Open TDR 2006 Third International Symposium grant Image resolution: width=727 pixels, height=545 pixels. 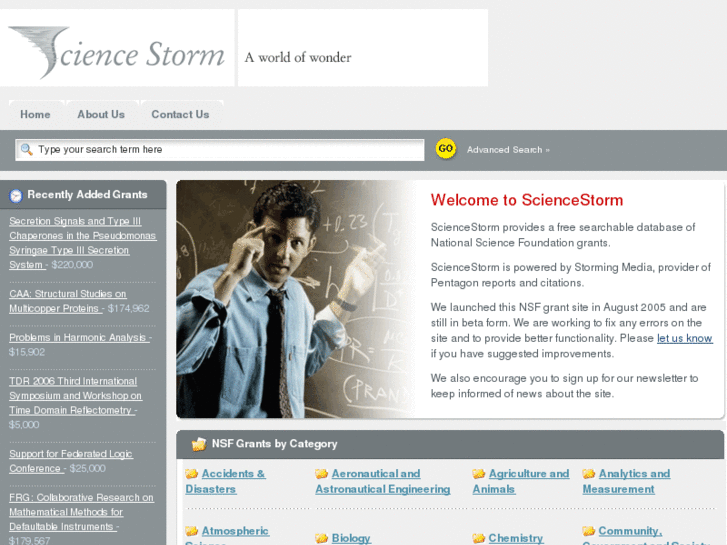pos(76,396)
